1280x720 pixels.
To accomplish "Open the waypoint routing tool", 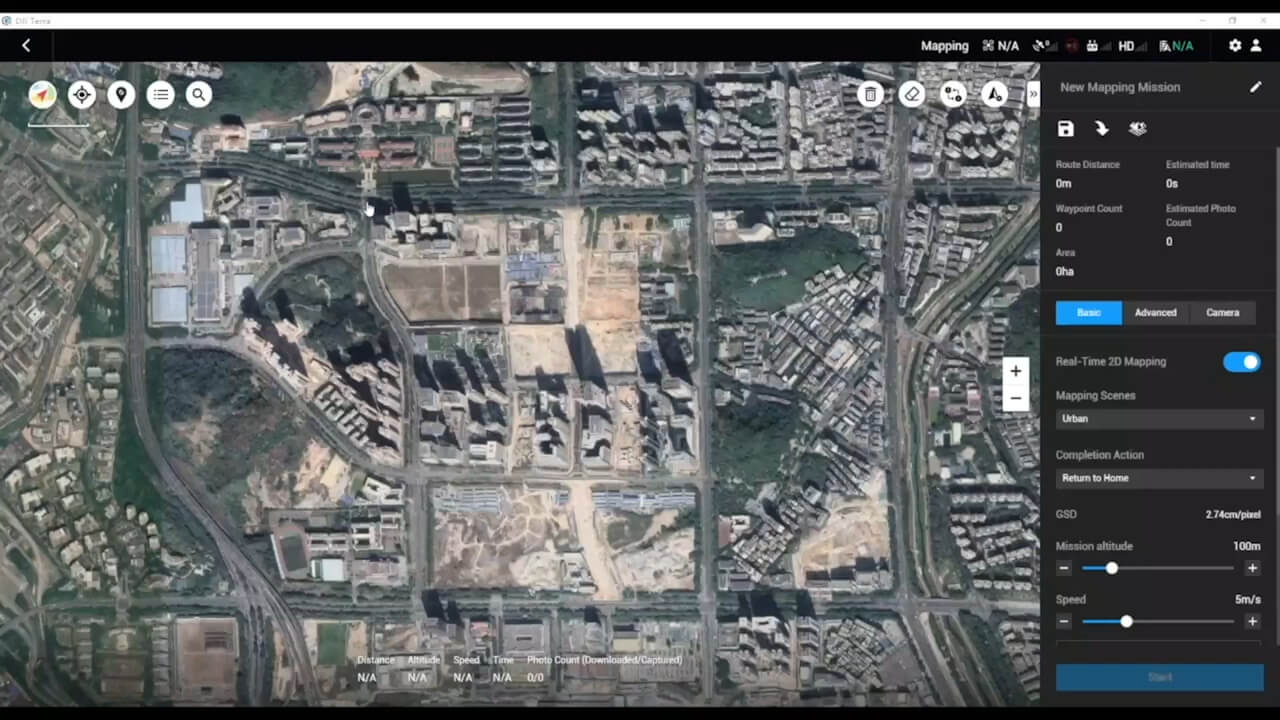I will [x=952, y=94].
